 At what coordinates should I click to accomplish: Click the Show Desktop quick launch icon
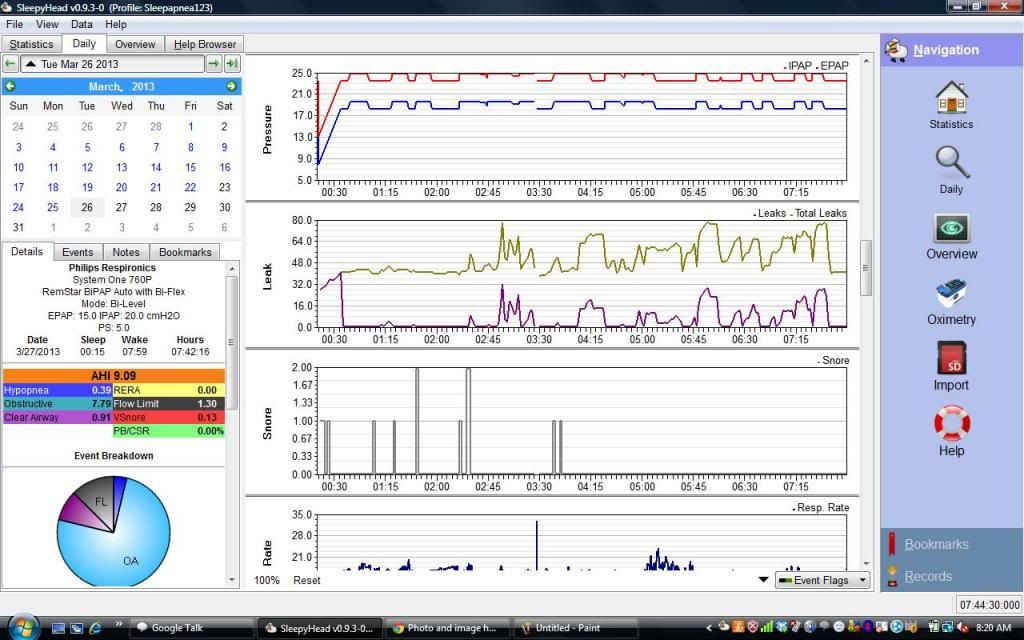58,628
